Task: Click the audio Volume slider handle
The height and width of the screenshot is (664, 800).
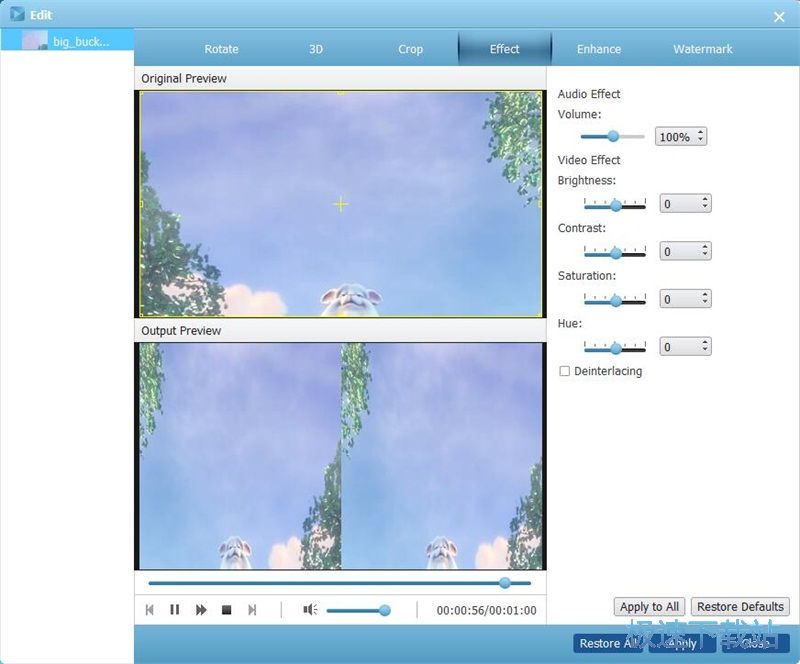Action: tap(613, 136)
